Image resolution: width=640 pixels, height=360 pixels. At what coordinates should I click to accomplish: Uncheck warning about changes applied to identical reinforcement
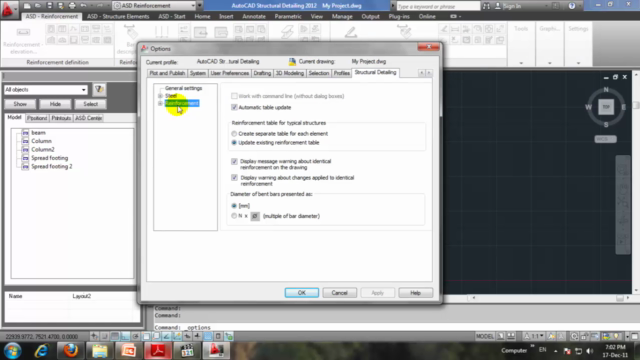pyautogui.click(x=234, y=178)
